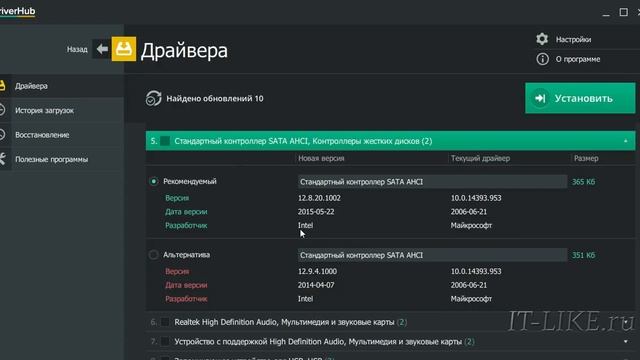Minimize the DriverHub window
Viewport: 640px width, 360px height.
606,15
